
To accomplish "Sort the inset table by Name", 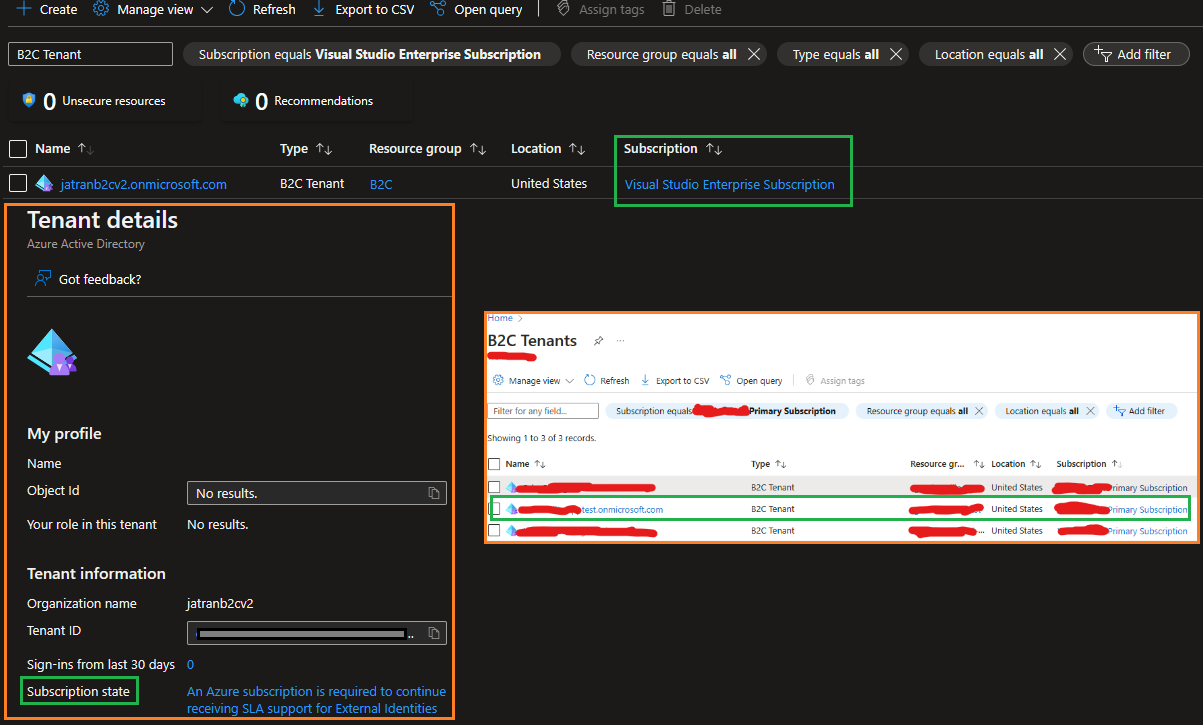I will [x=525, y=464].
